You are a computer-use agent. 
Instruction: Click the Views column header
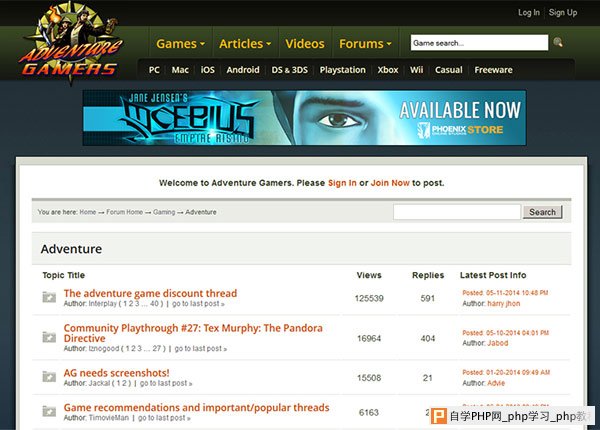pos(369,275)
